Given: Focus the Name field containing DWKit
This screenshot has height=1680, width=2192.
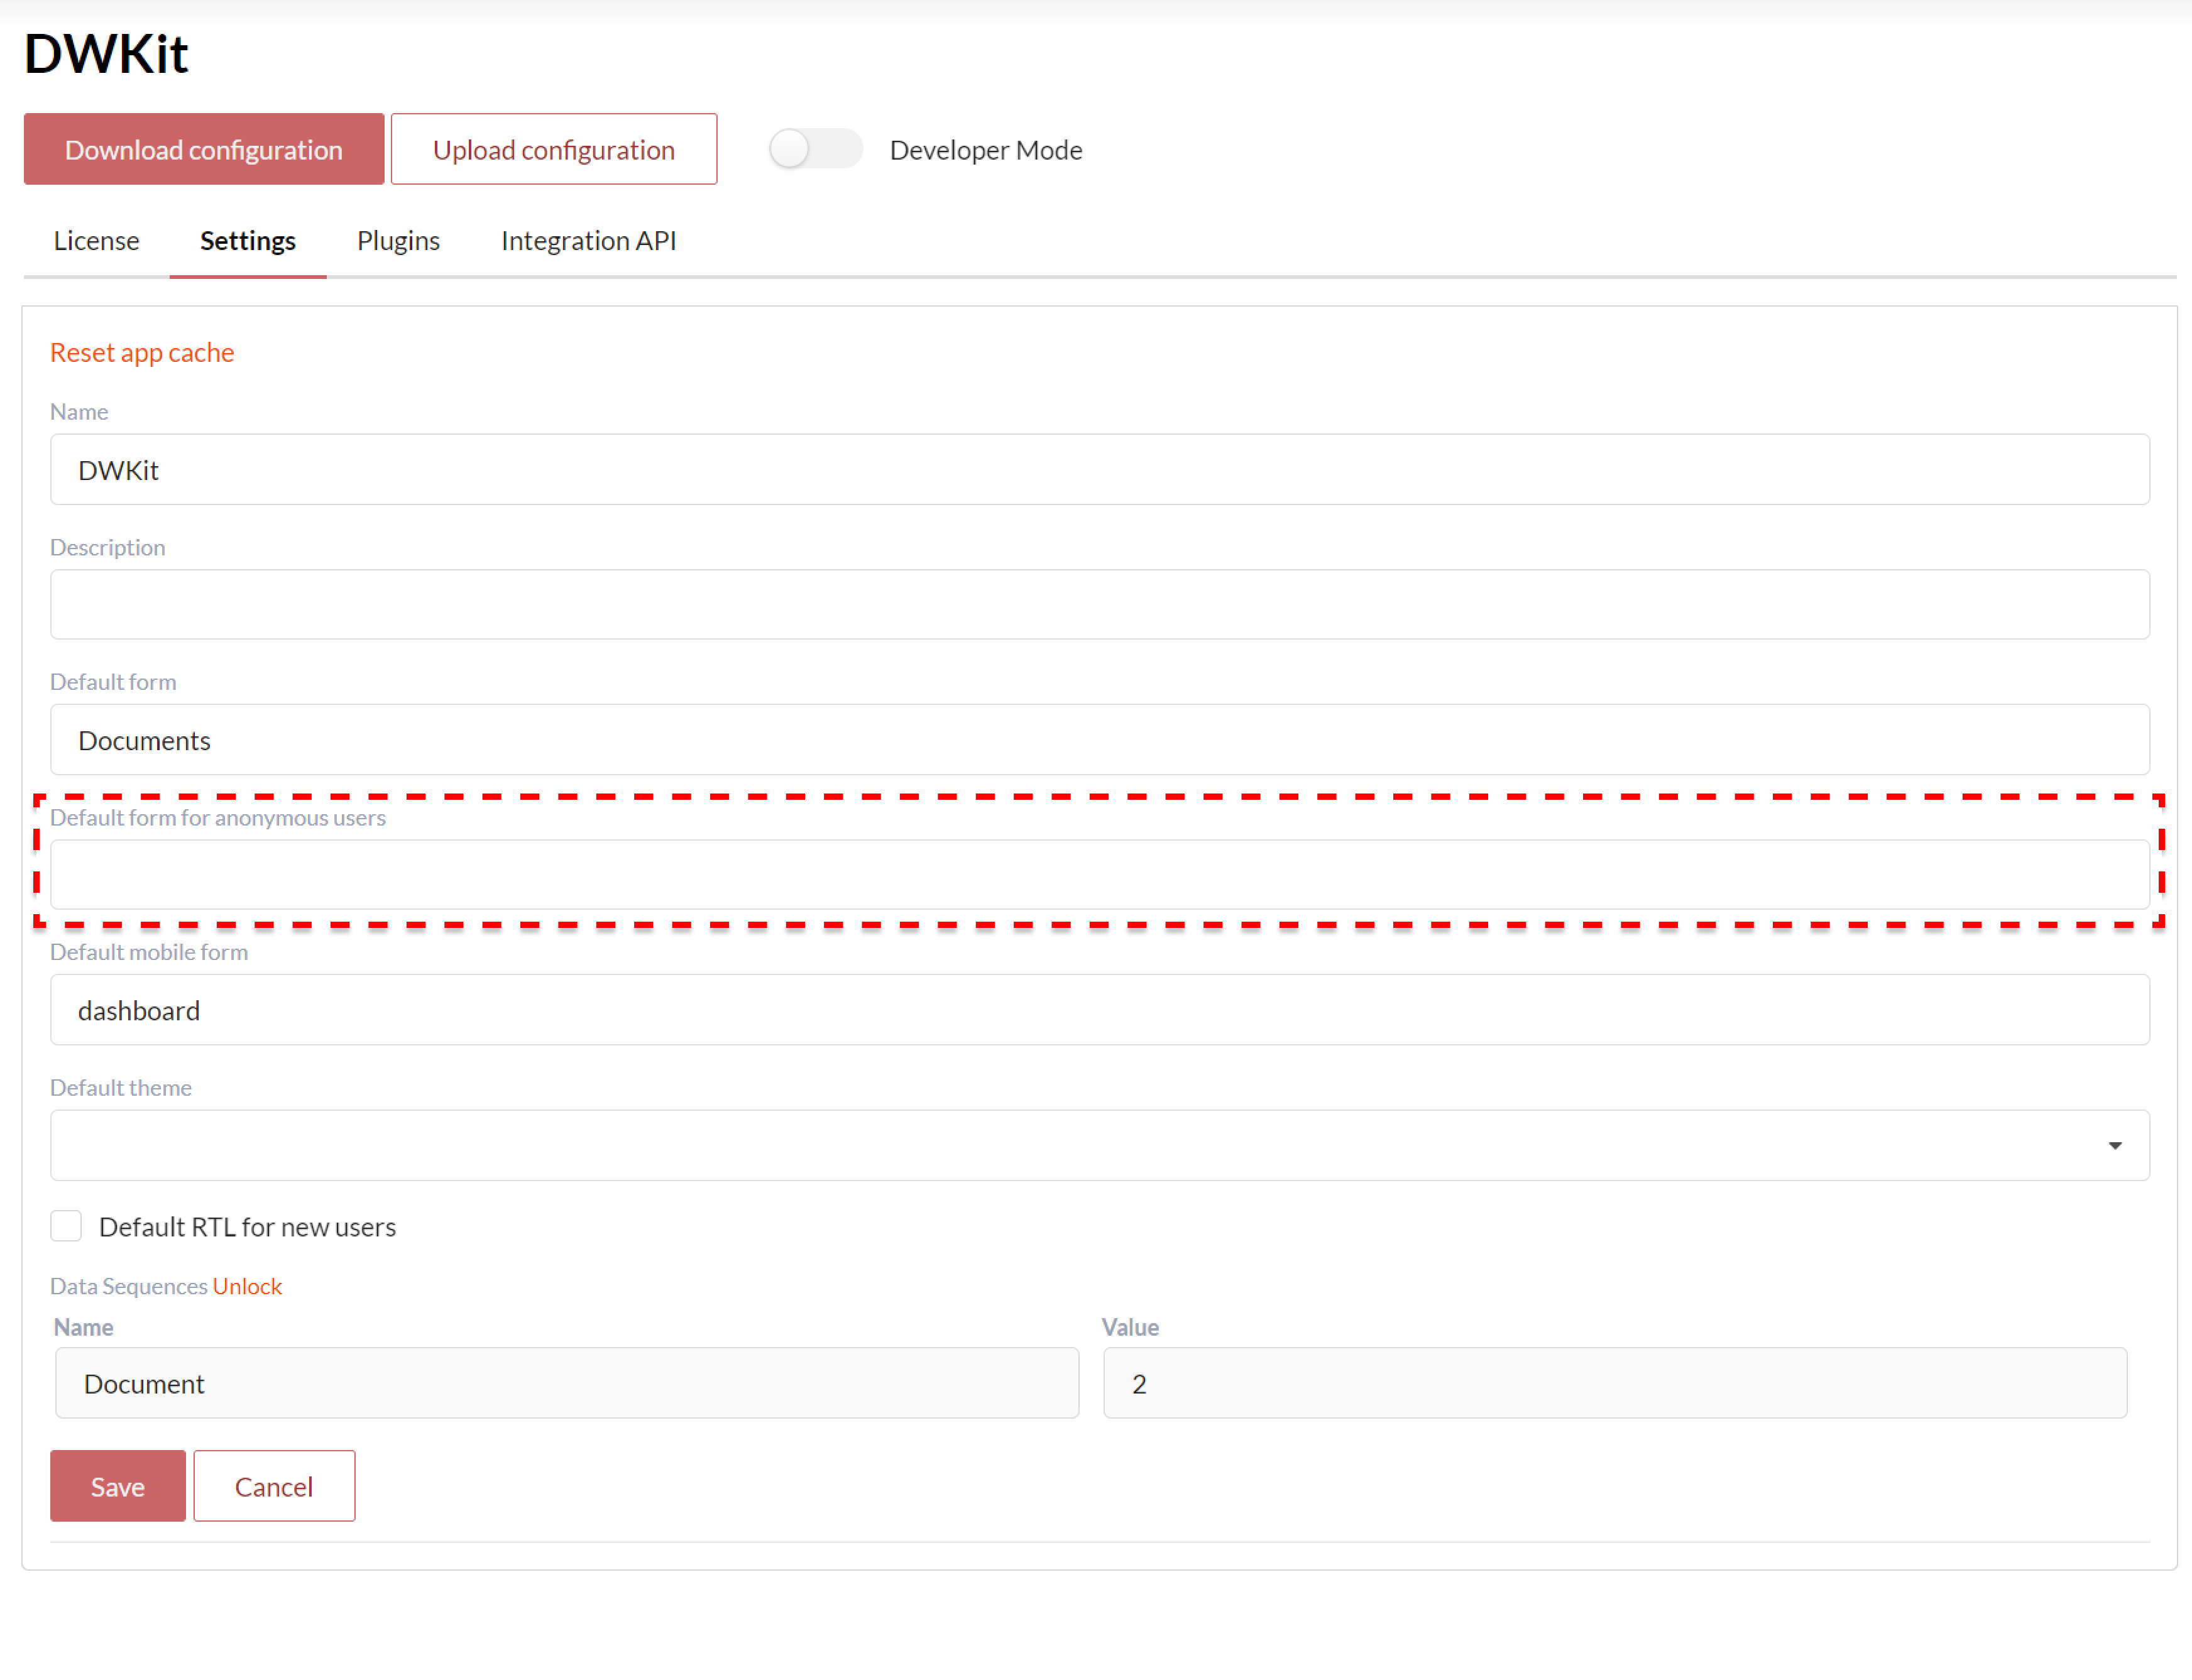Looking at the screenshot, I should pyautogui.click(x=1100, y=470).
